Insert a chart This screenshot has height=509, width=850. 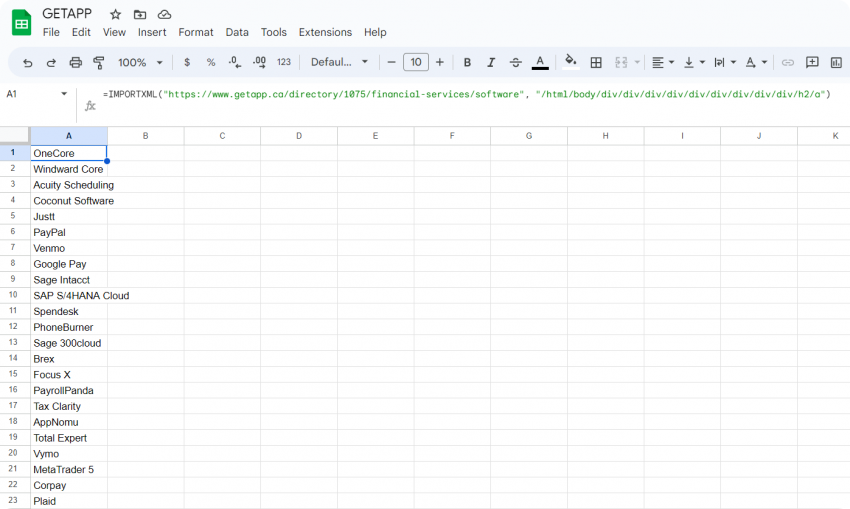tap(835, 62)
